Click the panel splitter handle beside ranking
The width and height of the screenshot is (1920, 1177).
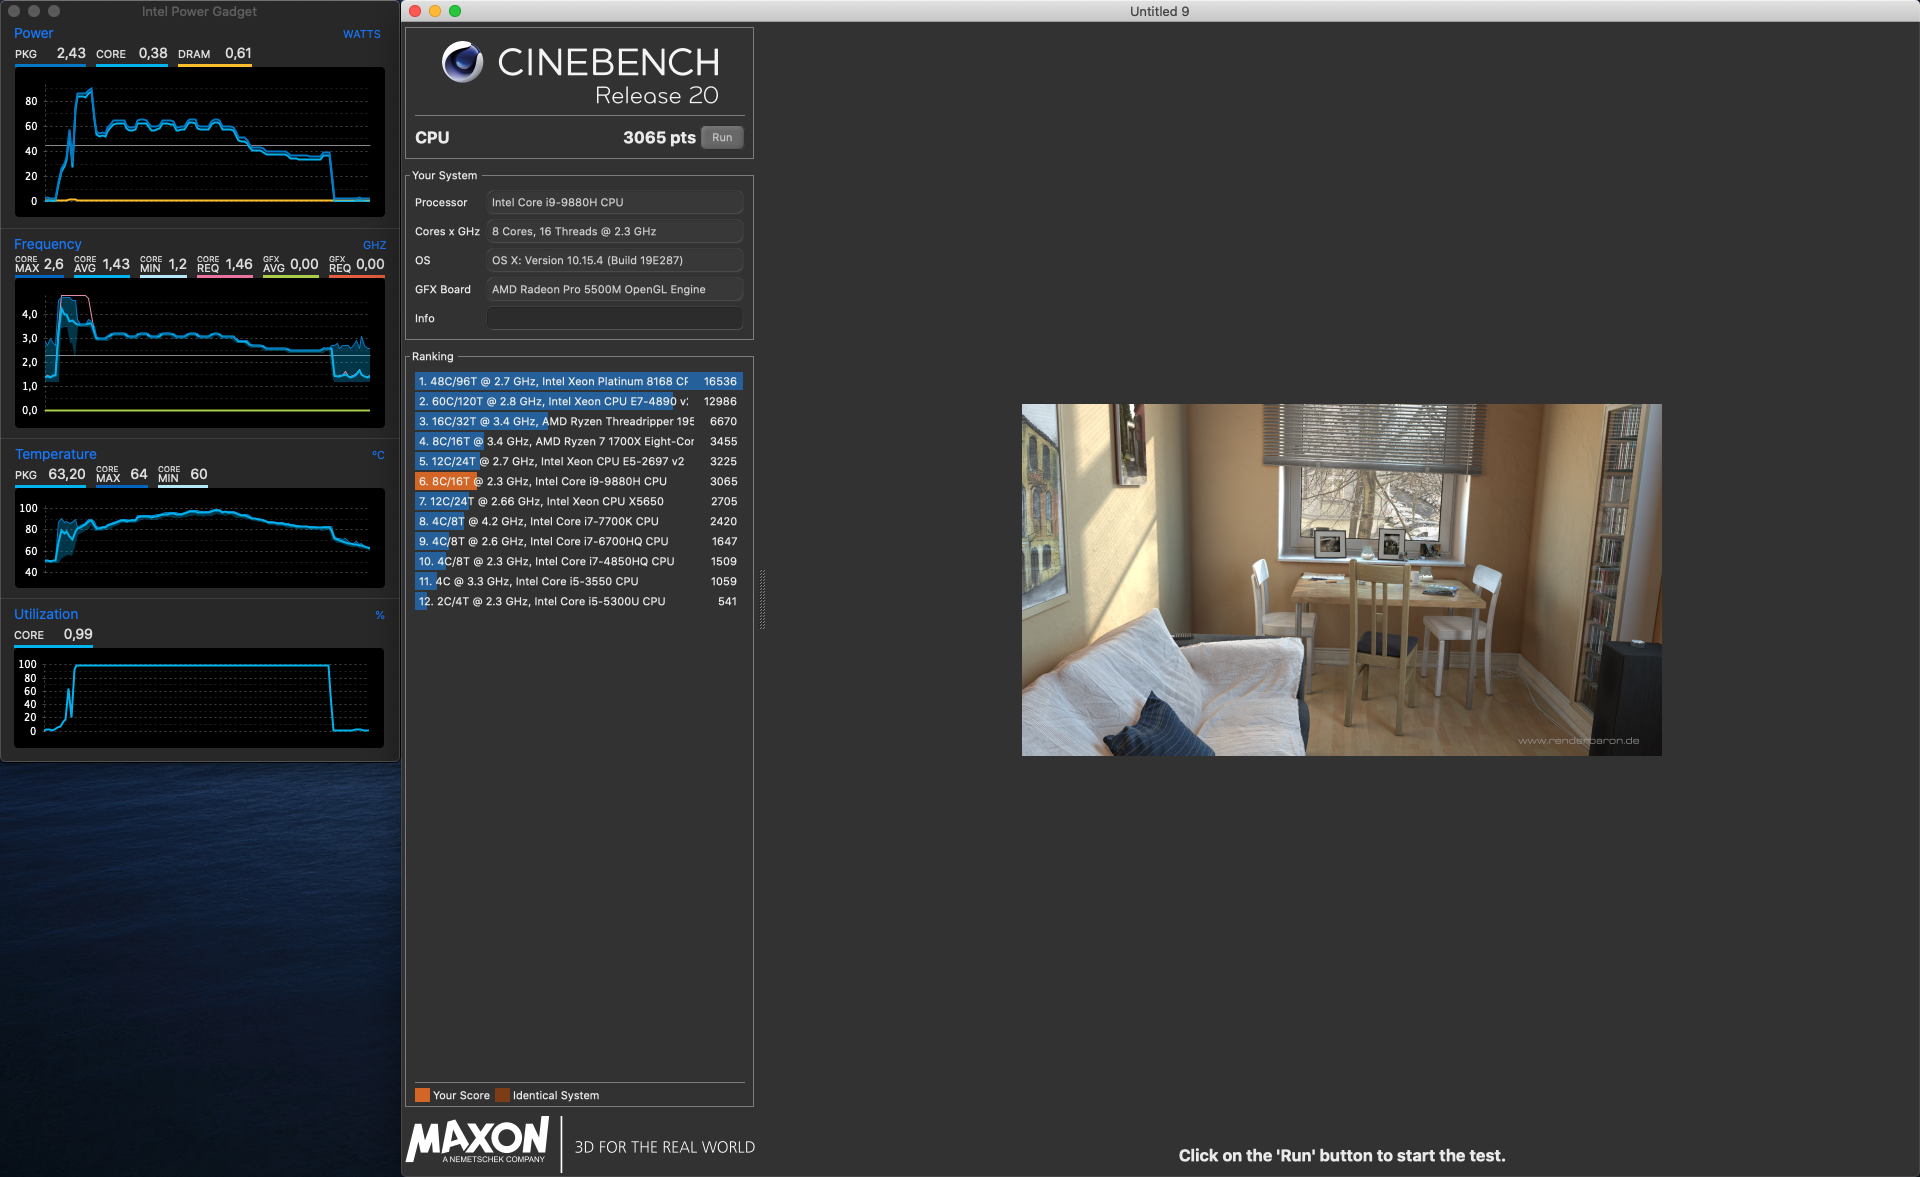coord(762,599)
